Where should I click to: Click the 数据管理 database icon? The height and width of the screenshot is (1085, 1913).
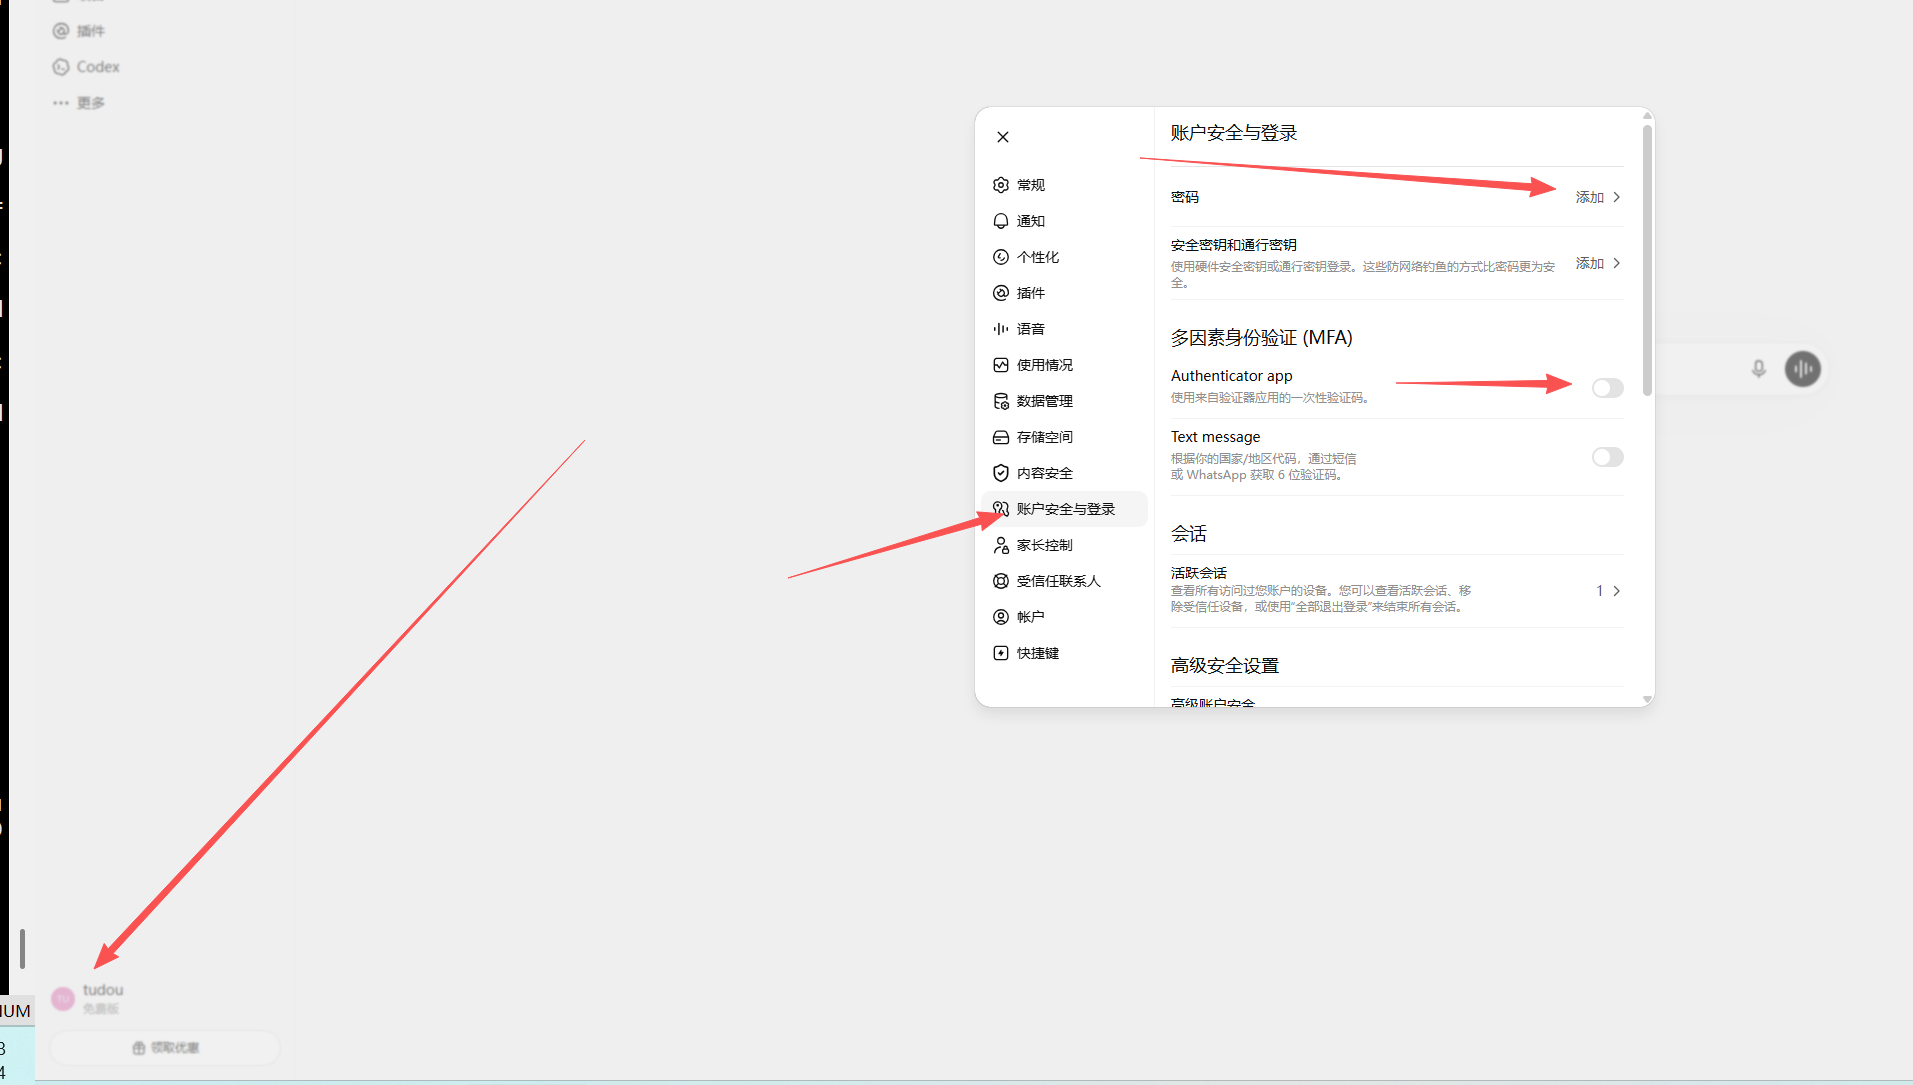[x=1001, y=401]
